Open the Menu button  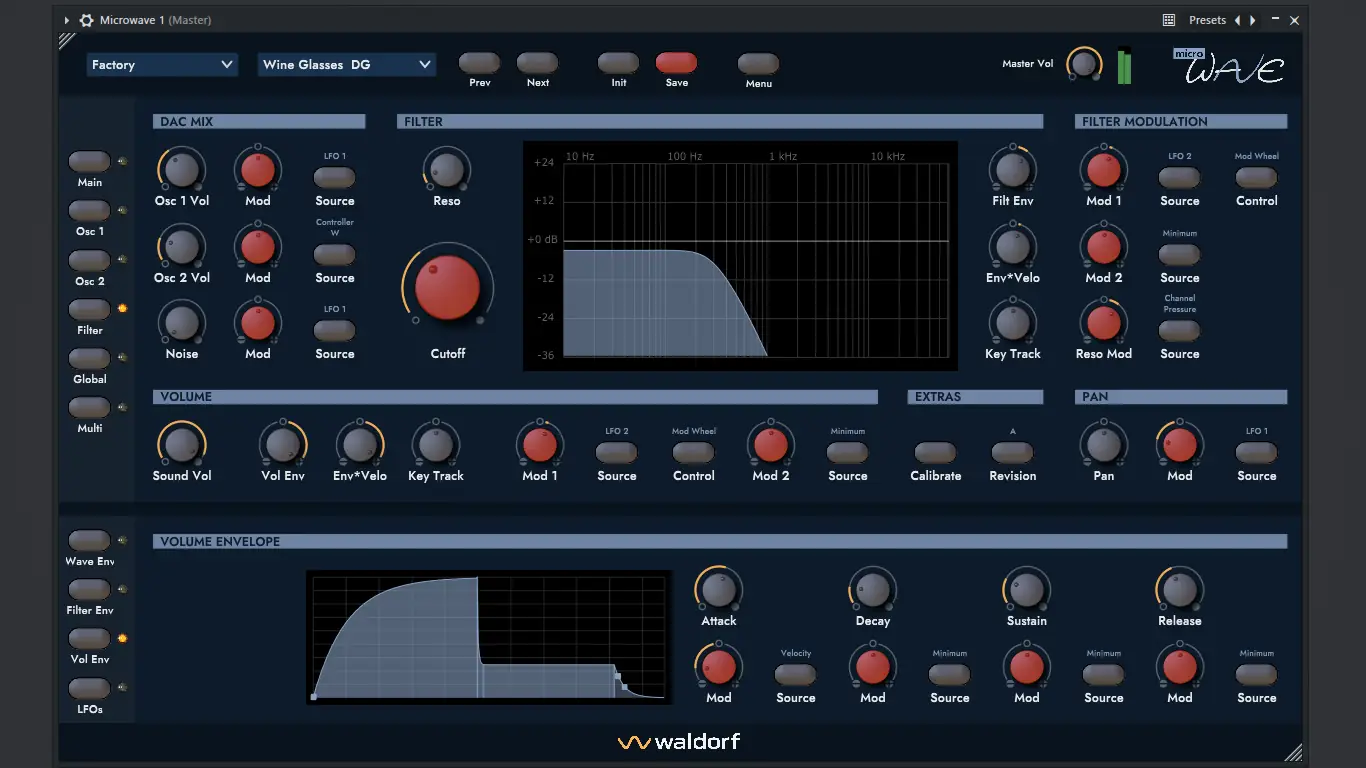click(x=759, y=64)
